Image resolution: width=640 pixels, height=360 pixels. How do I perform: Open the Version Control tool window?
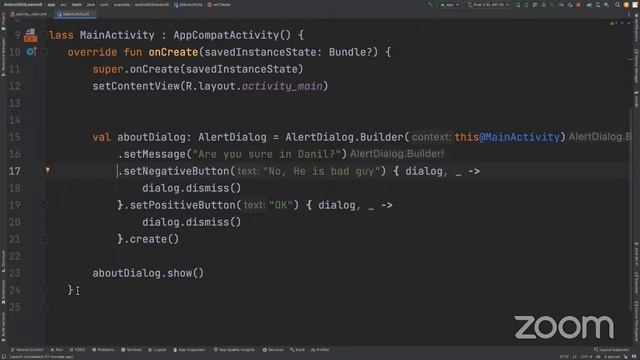27,350
